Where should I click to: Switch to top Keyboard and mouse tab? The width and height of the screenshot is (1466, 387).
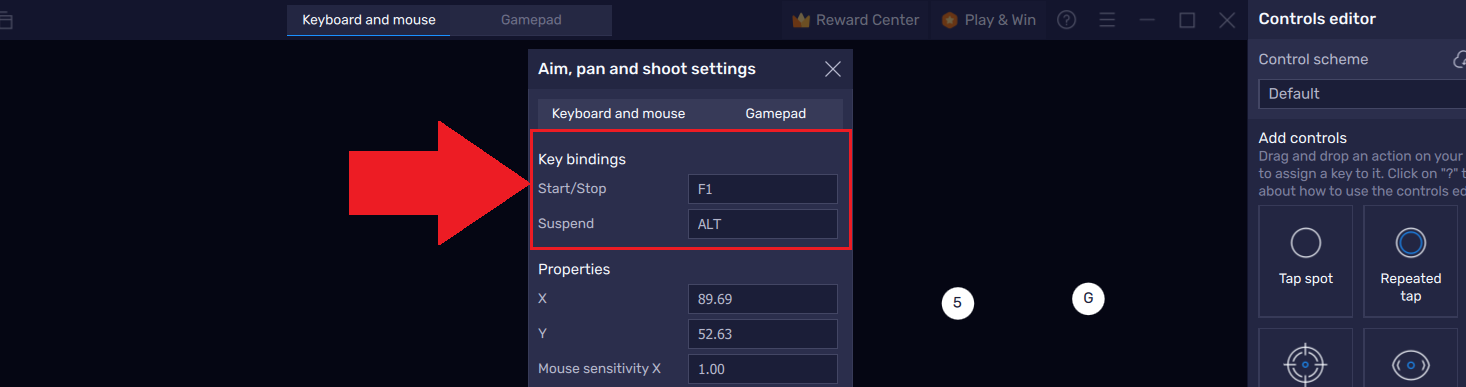click(369, 20)
